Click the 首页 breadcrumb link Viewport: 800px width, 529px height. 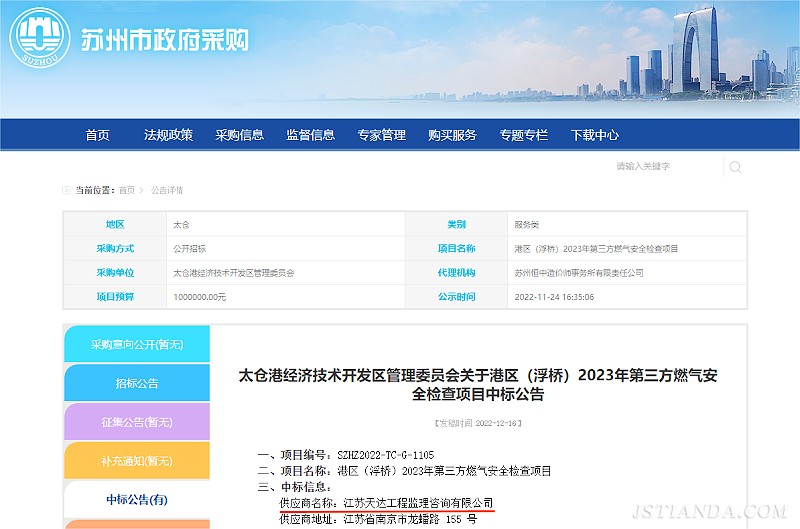126,190
